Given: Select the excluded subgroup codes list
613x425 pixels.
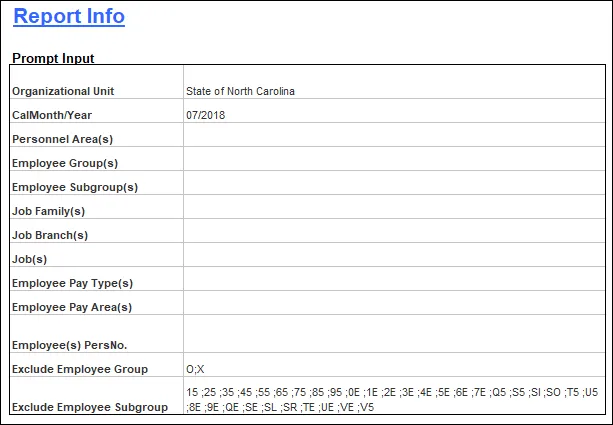Looking at the screenshot, I should click(392, 399).
